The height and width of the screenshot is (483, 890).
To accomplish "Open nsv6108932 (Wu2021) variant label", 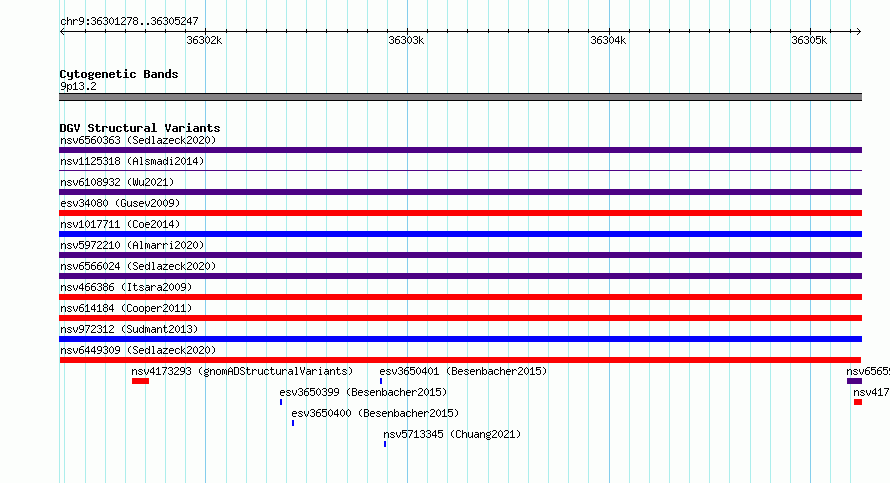I will tap(117, 182).
